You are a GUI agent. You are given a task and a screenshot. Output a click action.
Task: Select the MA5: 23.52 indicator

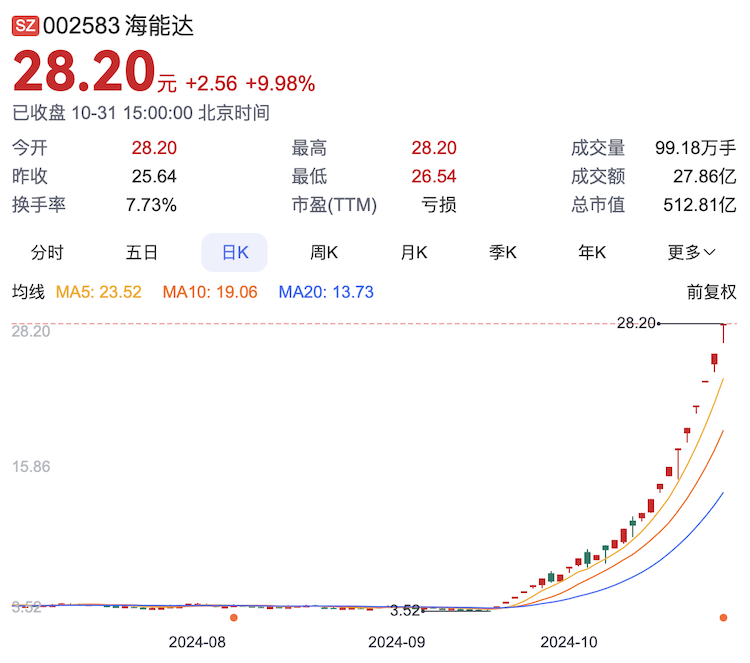99,292
